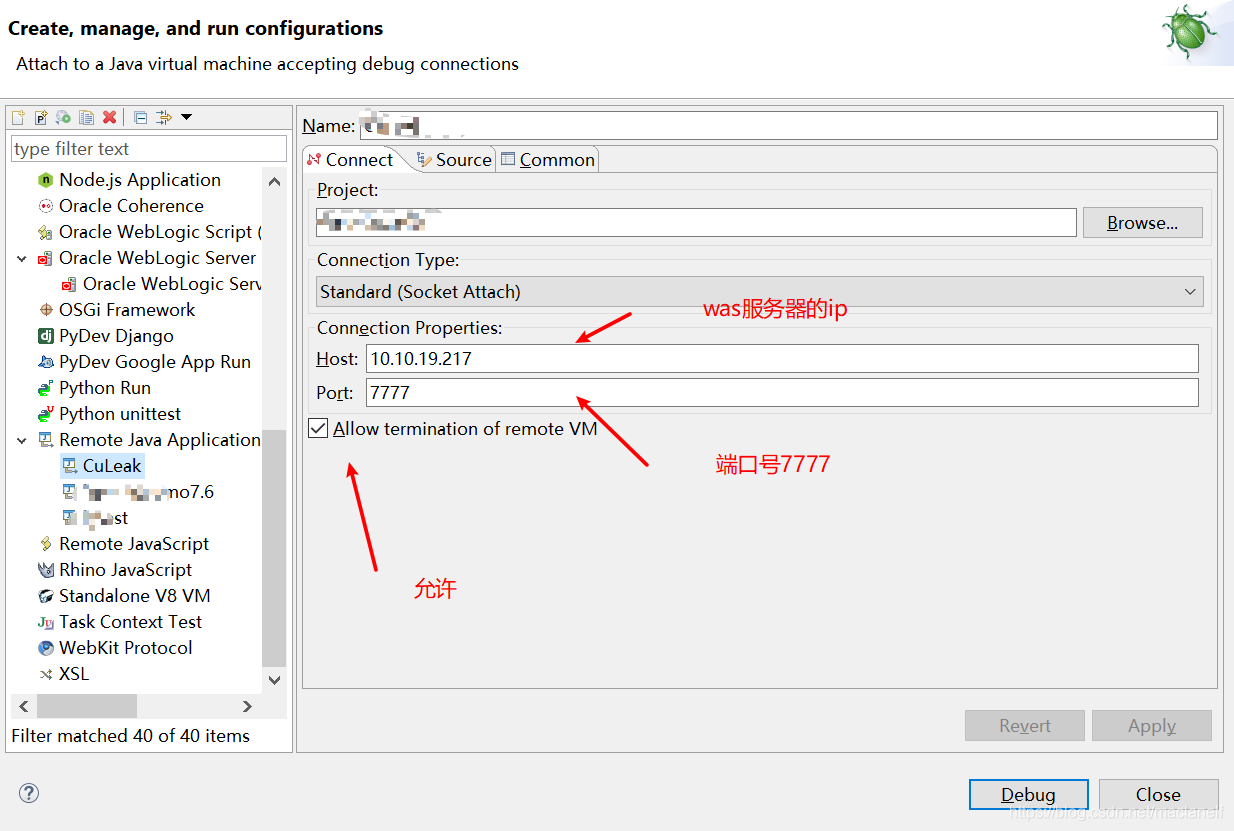The width and height of the screenshot is (1234, 831).
Task: Select the Oracle WebLogic Serv child item
Action: point(161,284)
